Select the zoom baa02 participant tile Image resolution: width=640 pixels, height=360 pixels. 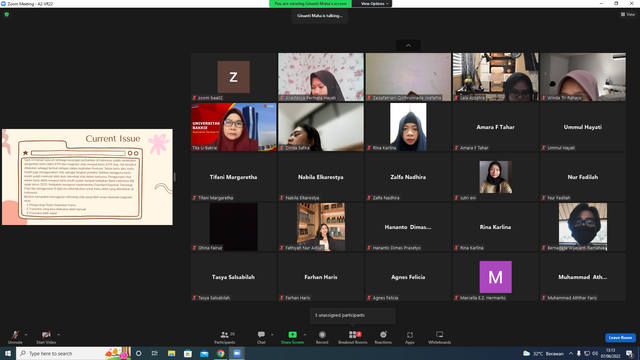[x=233, y=77]
